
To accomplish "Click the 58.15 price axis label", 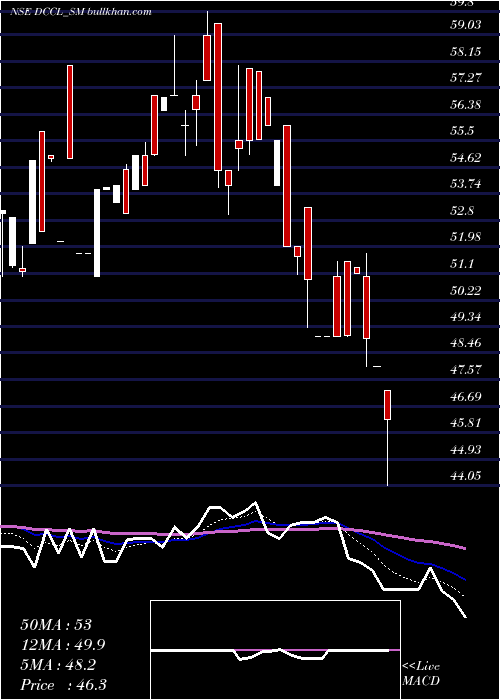I will (466, 51).
